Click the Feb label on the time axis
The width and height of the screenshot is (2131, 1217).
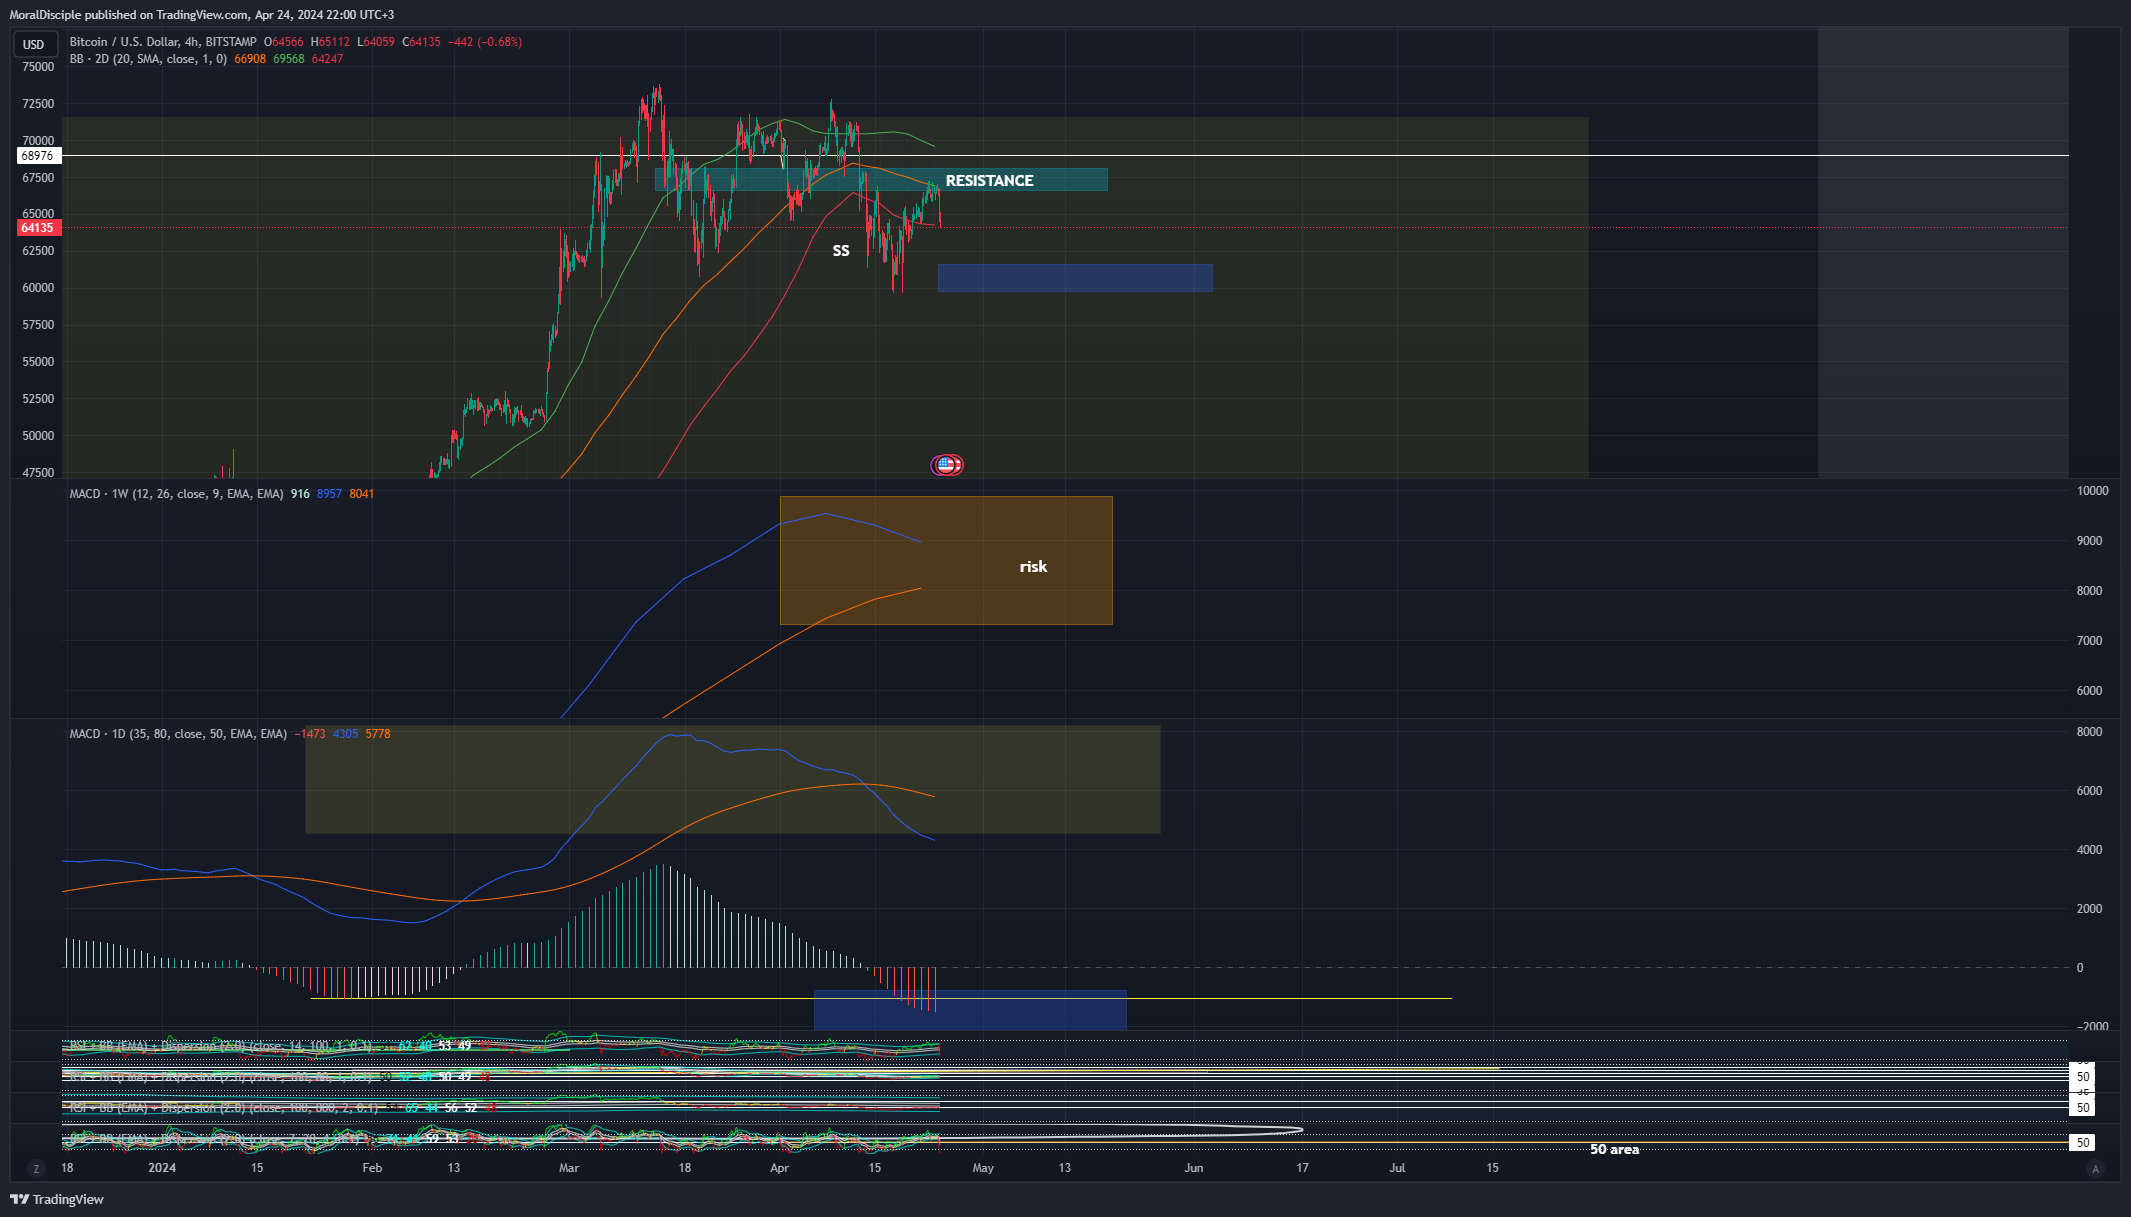pyautogui.click(x=372, y=1168)
